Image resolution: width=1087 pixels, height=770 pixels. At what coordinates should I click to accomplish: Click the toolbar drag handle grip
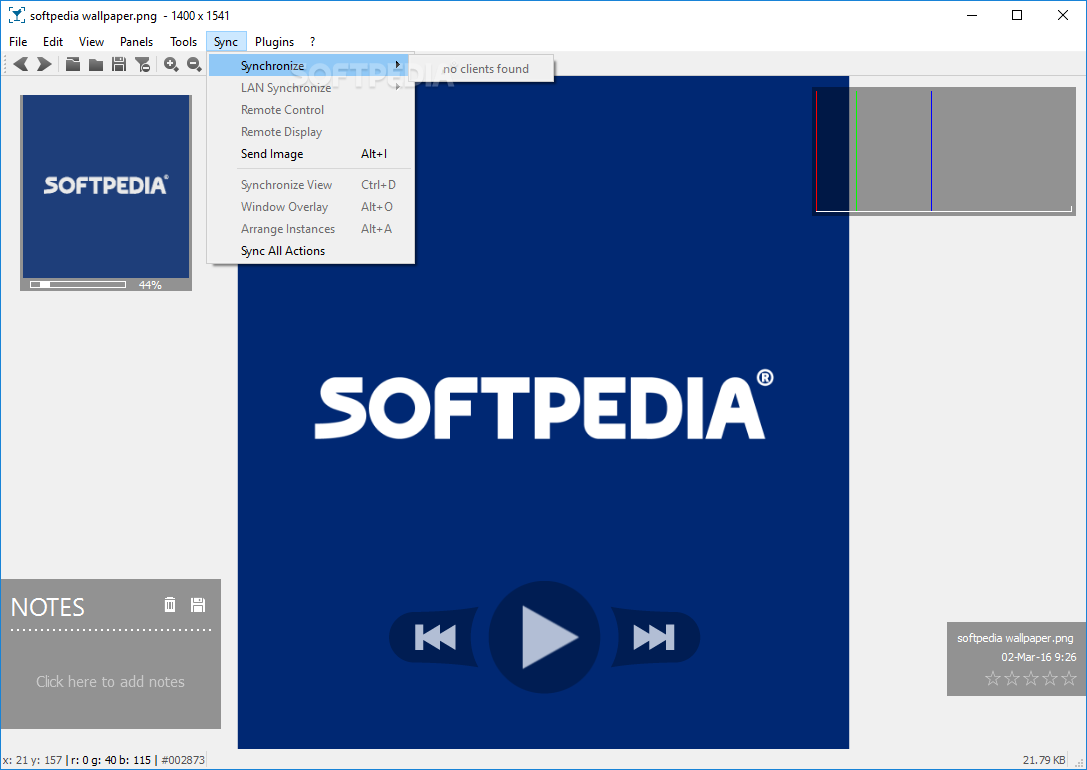coord(6,64)
